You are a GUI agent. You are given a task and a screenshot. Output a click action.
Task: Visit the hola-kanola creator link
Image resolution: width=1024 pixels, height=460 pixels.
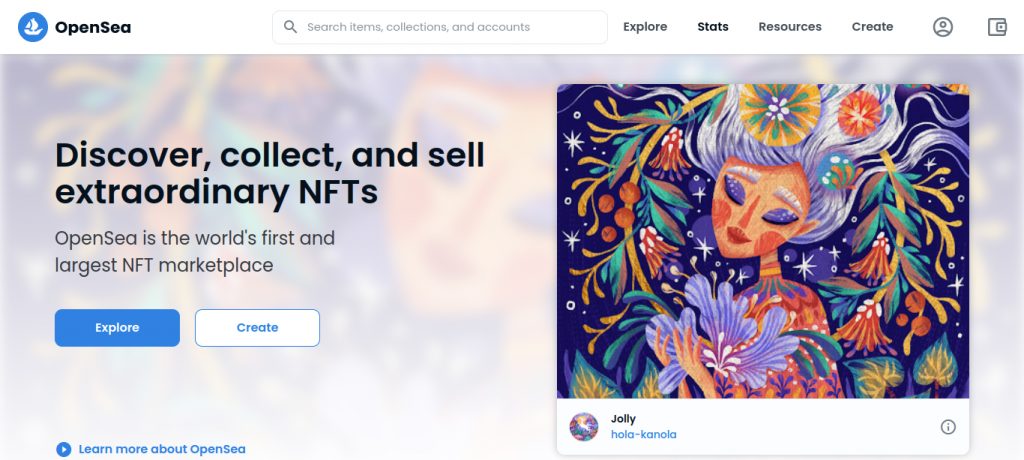click(x=644, y=435)
